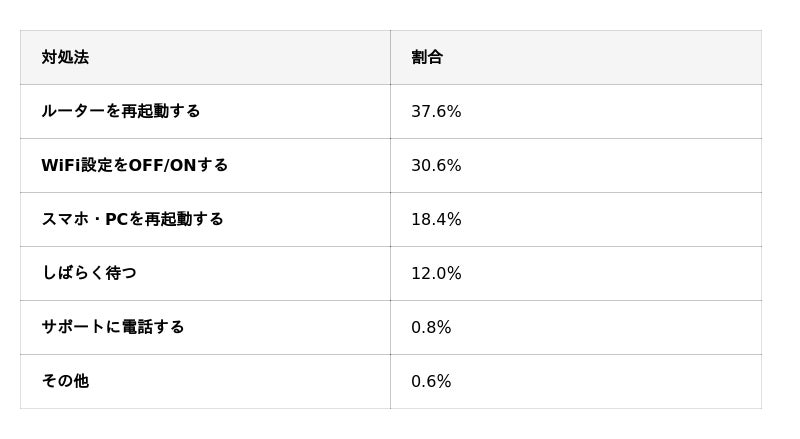Image resolution: width=800 pixels, height=439 pixels.
Task: Click the 0.6% percentage value
Action: click(431, 382)
